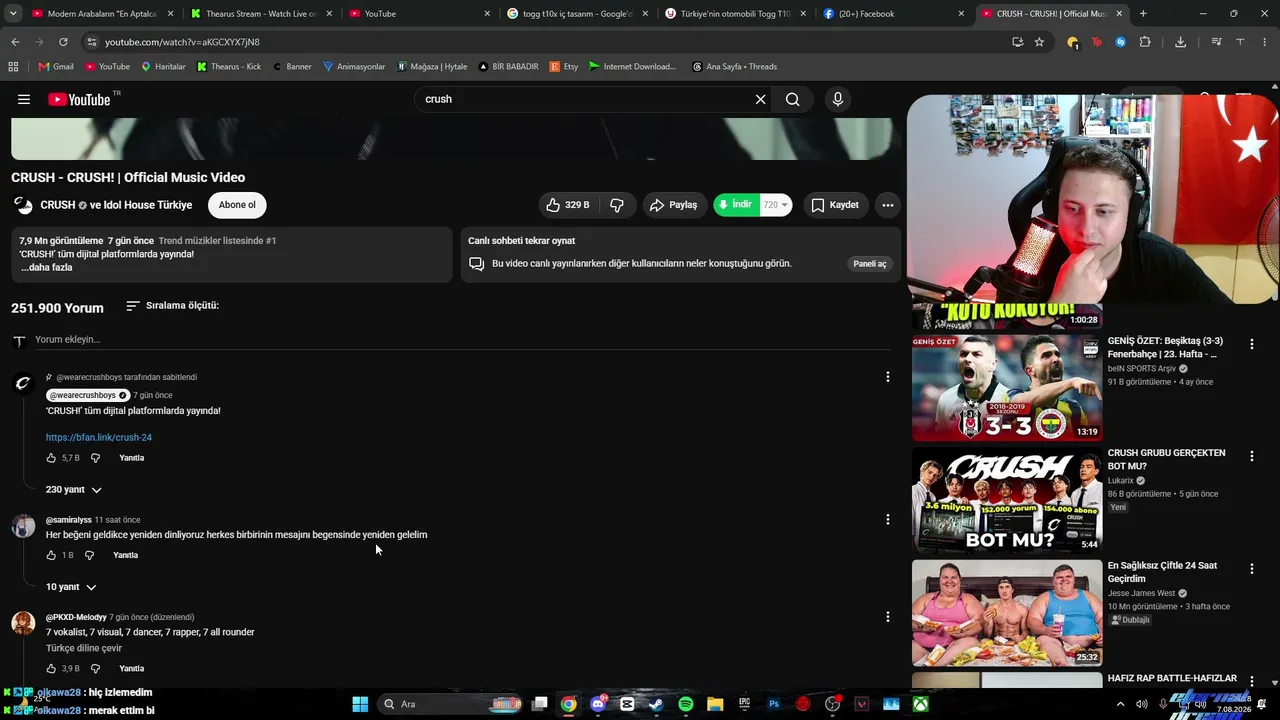Open the browser extensions puzzle icon

[1145, 42]
